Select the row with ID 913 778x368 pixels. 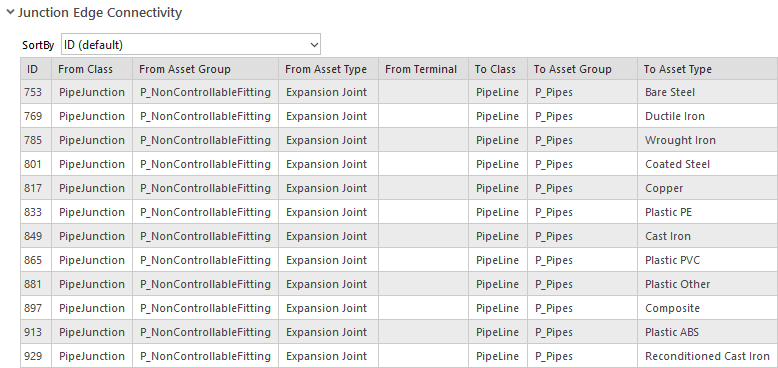399,332
